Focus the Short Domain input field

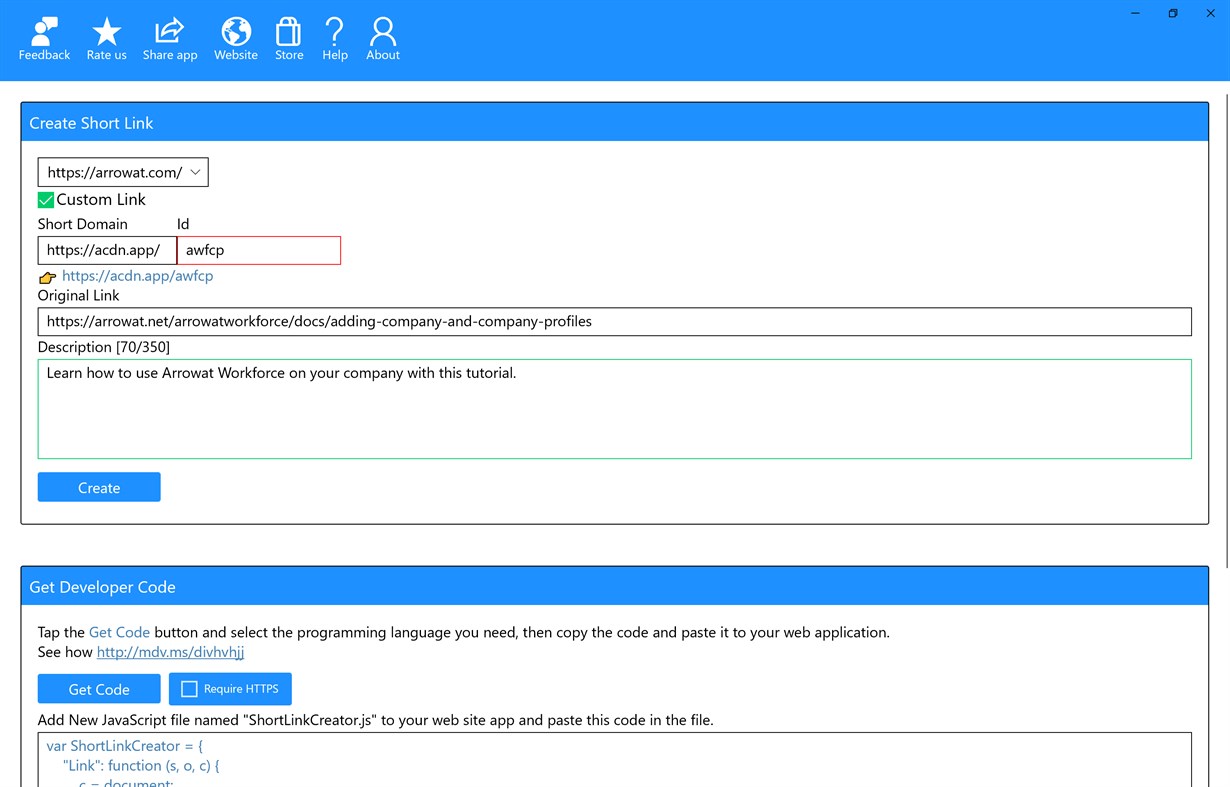[107, 250]
